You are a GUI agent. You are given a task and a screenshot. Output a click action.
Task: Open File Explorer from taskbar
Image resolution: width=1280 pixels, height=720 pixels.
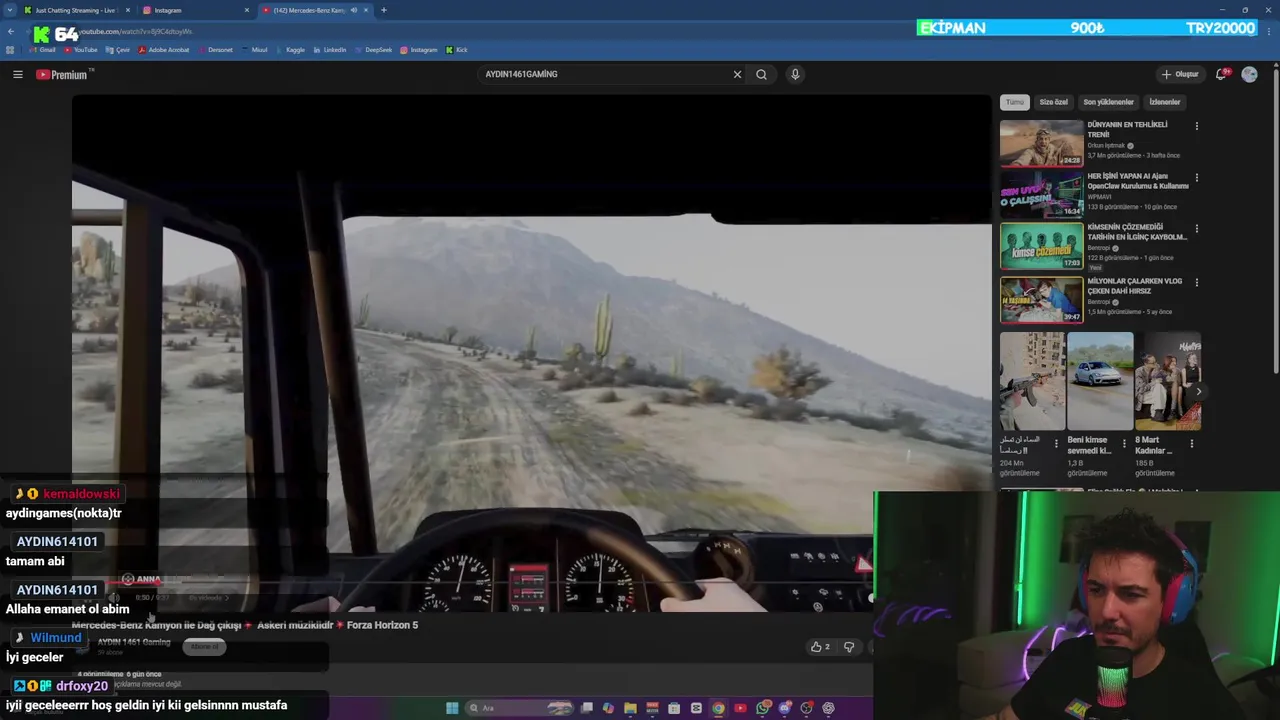[630, 708]
